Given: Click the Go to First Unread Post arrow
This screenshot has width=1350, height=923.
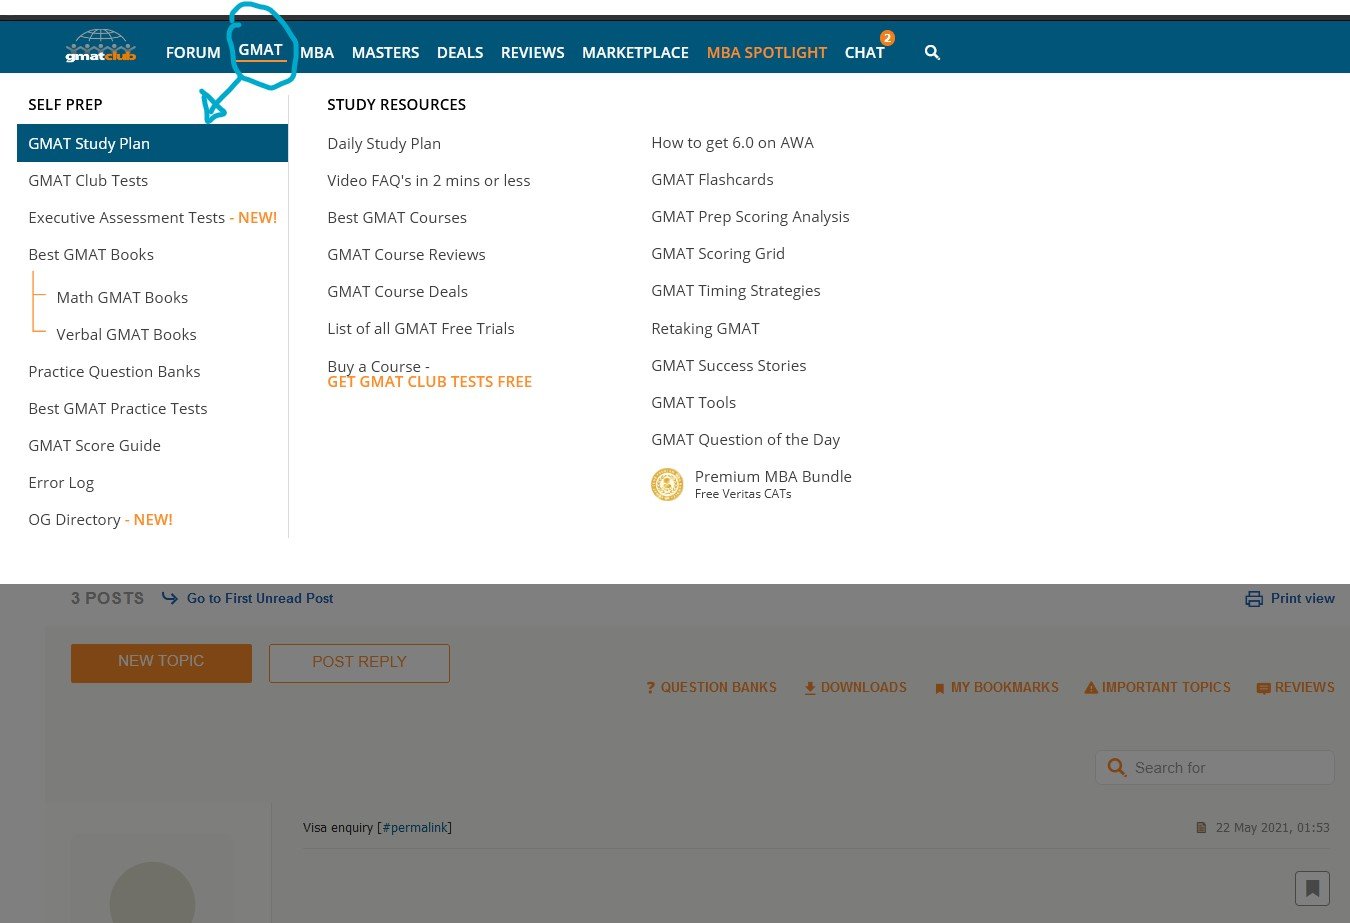Looking at the screenshot, I should (x=170, y=598).
